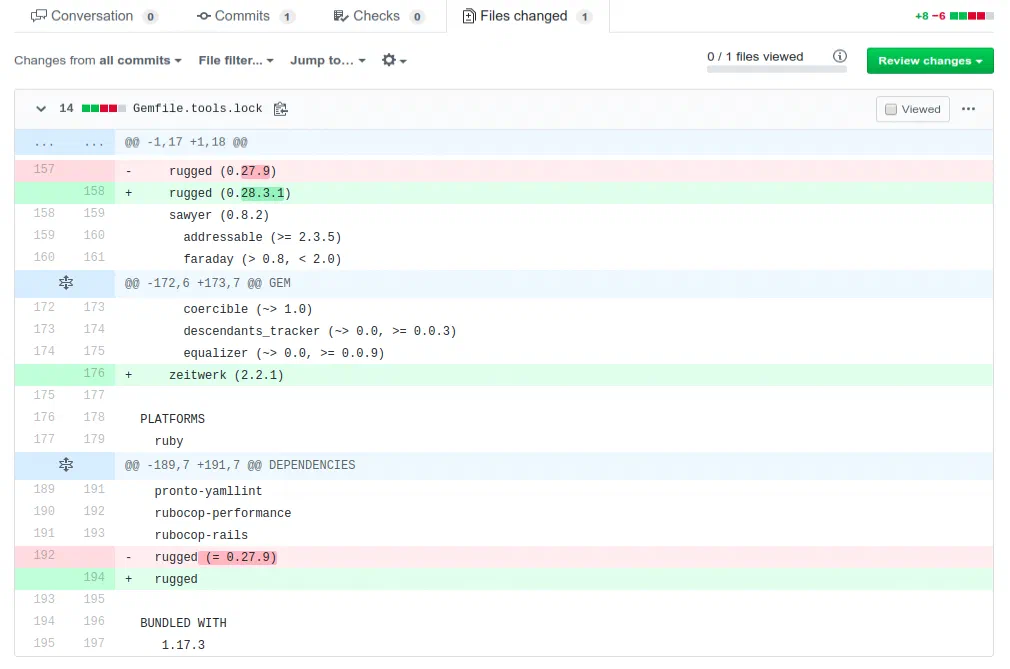Open the Jump to dropdown
1010x669 pixels.
[x=328, y=61]
